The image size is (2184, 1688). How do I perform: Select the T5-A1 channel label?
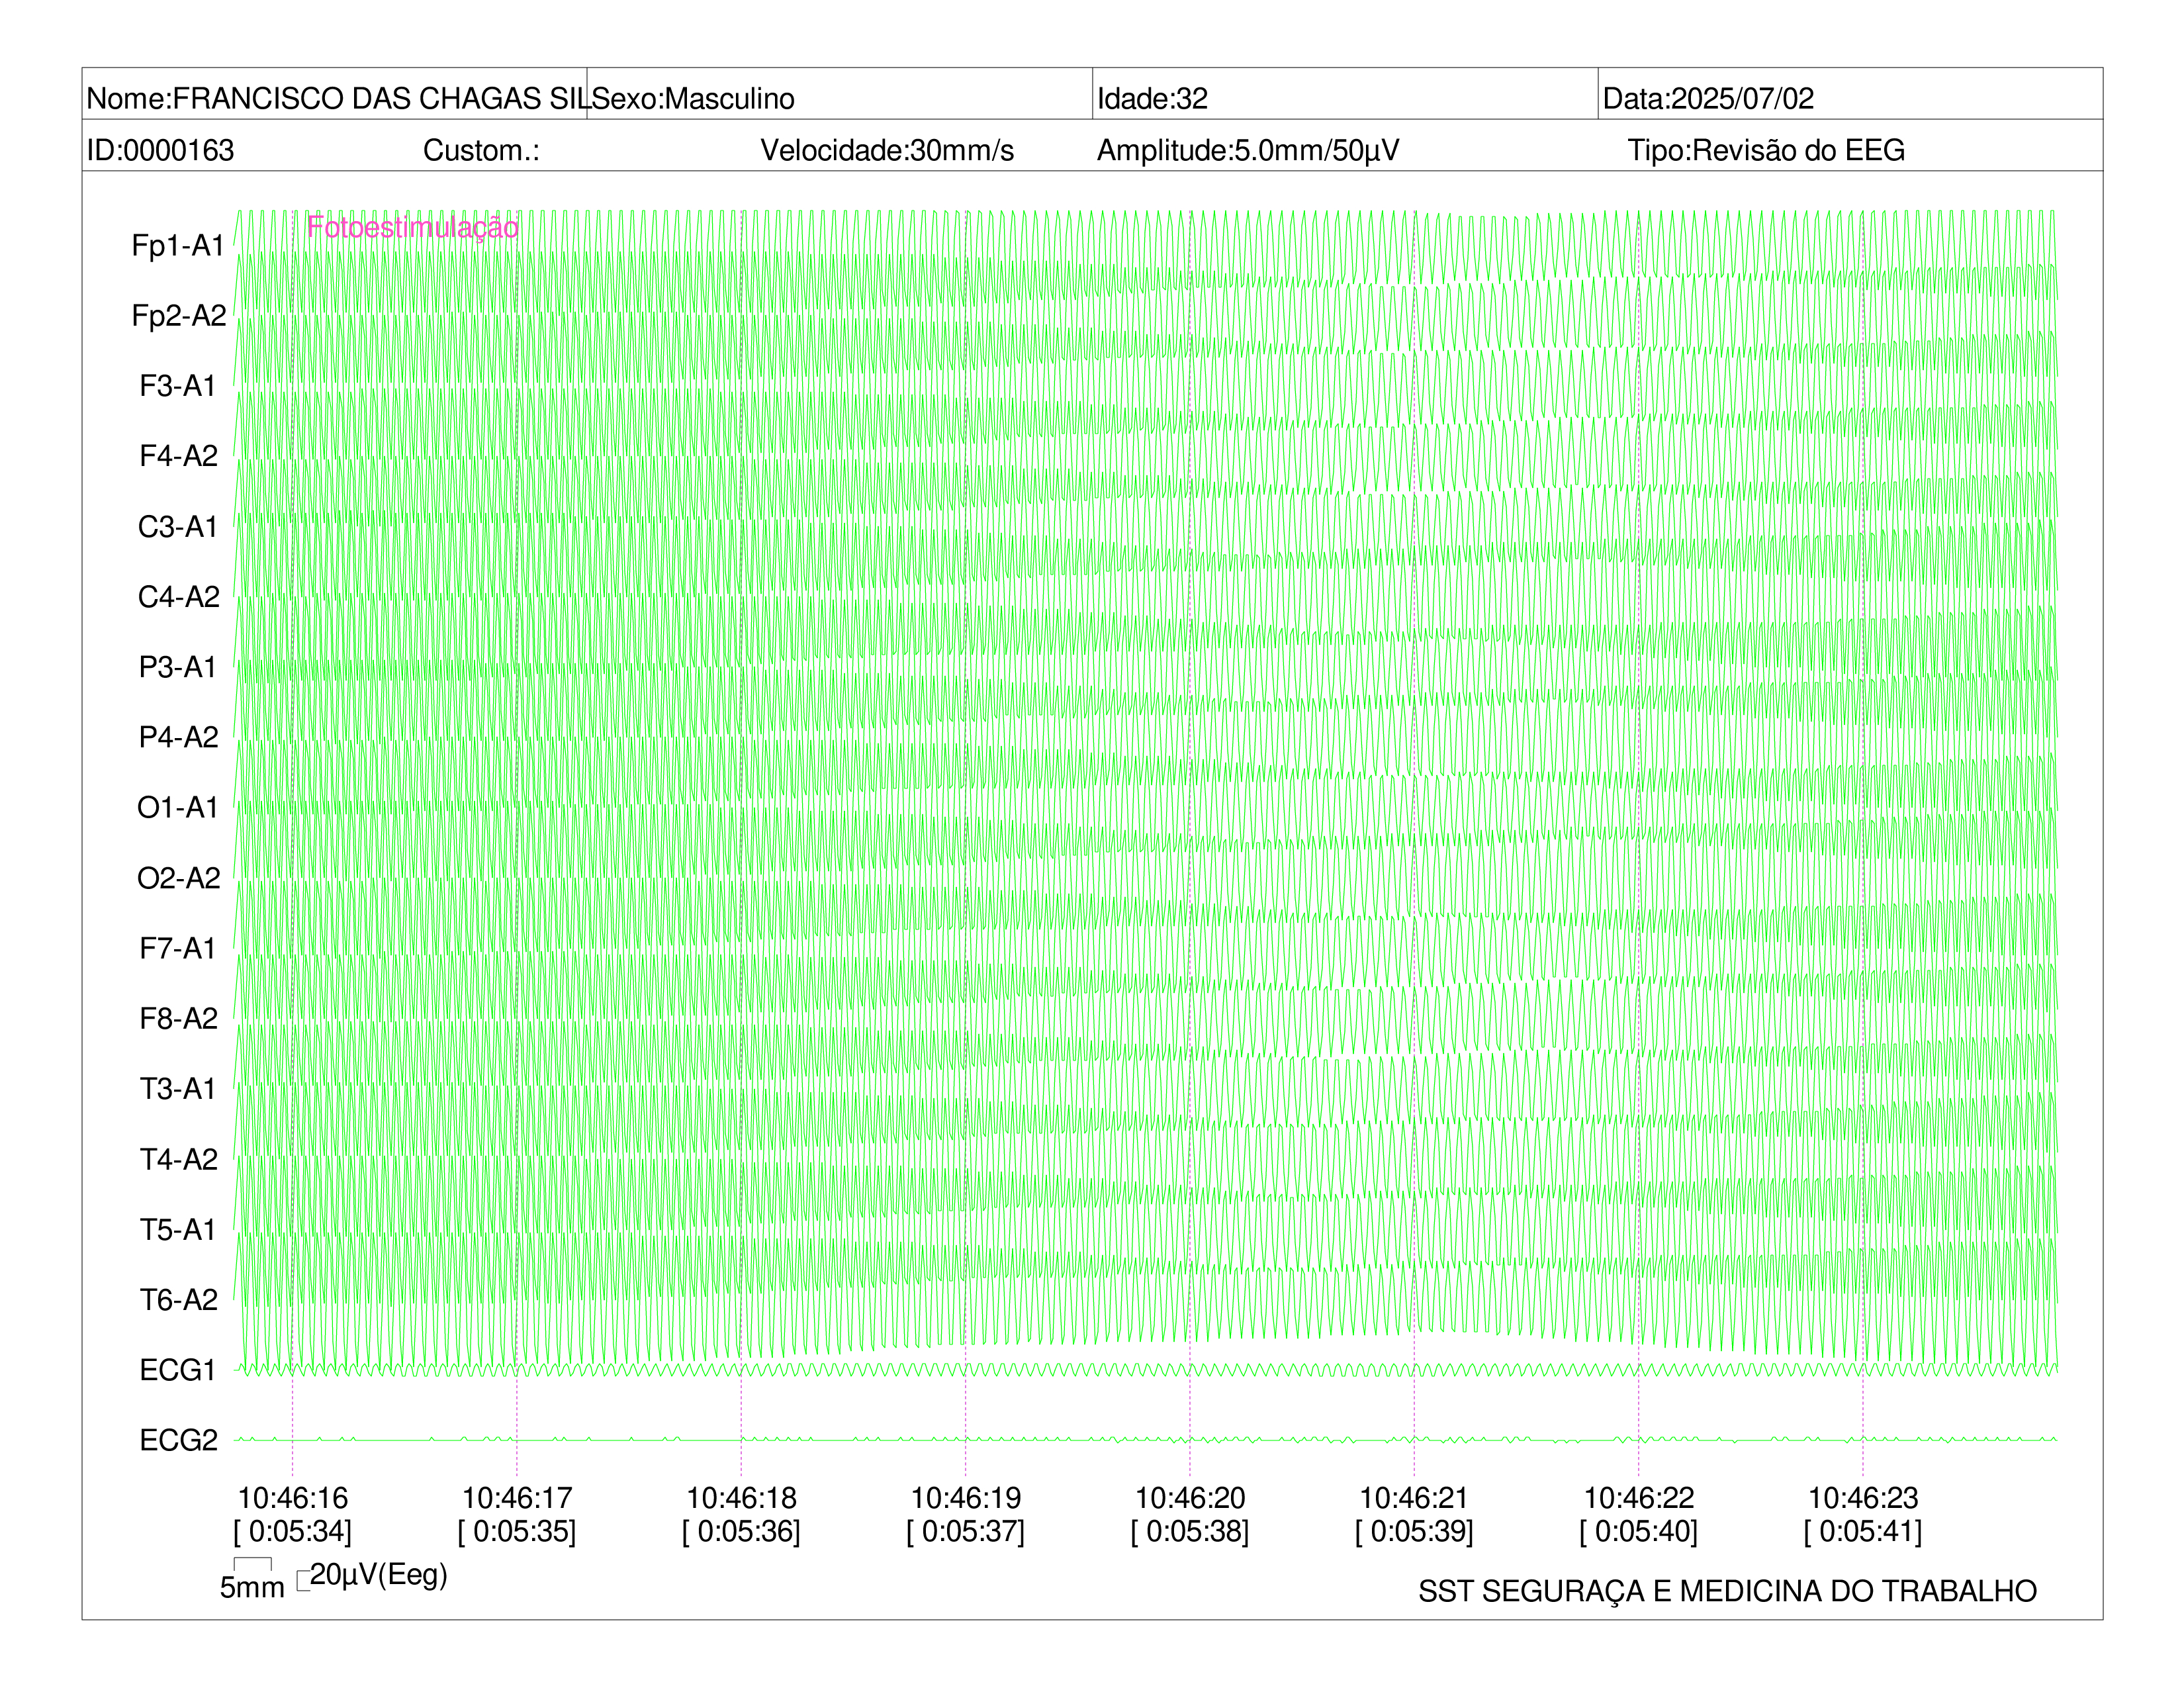click(x=178, y=1229)
